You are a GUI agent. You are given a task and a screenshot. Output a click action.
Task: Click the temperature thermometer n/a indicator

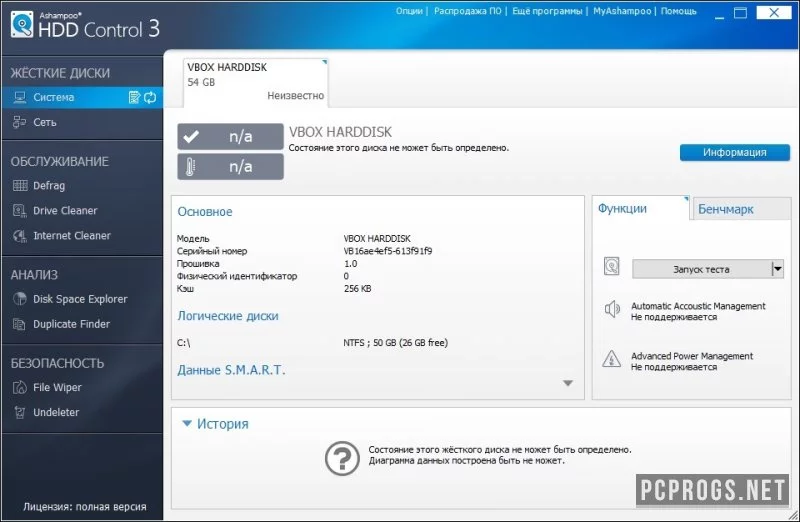[x=231, y=166]
